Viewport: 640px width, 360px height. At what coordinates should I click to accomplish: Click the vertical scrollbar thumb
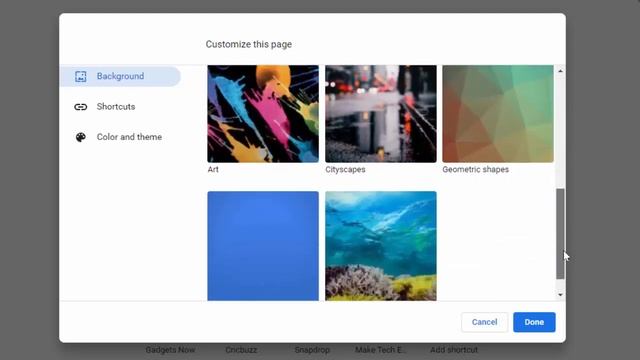560,234
